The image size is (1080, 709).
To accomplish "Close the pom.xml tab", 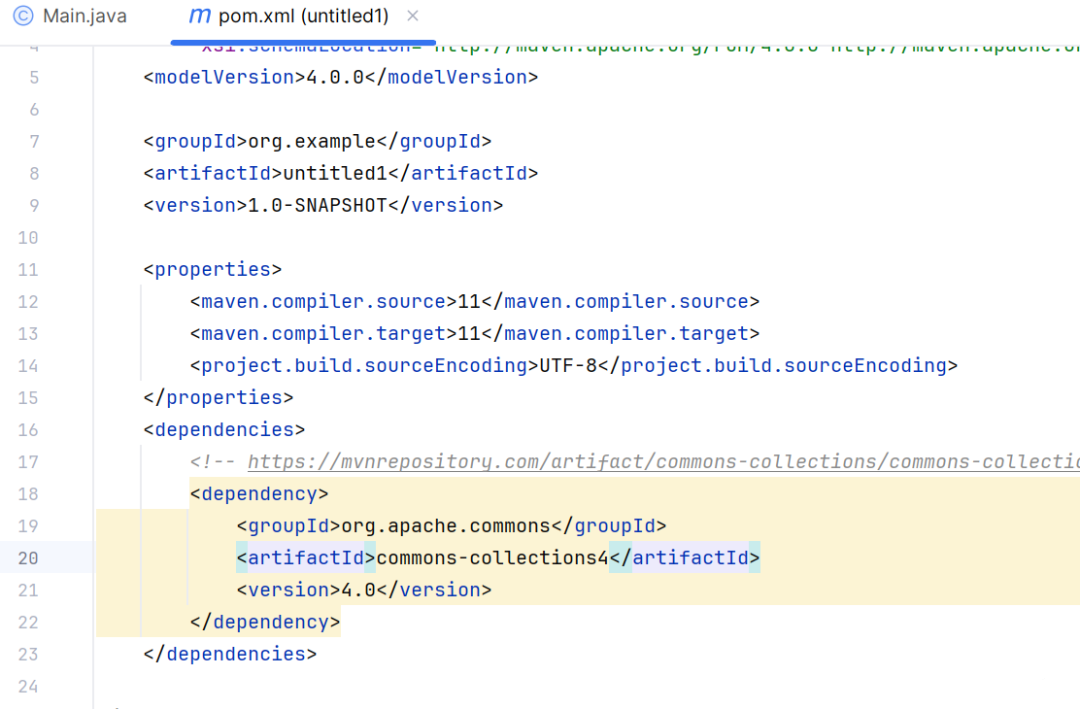I will [x=413, y=16].
